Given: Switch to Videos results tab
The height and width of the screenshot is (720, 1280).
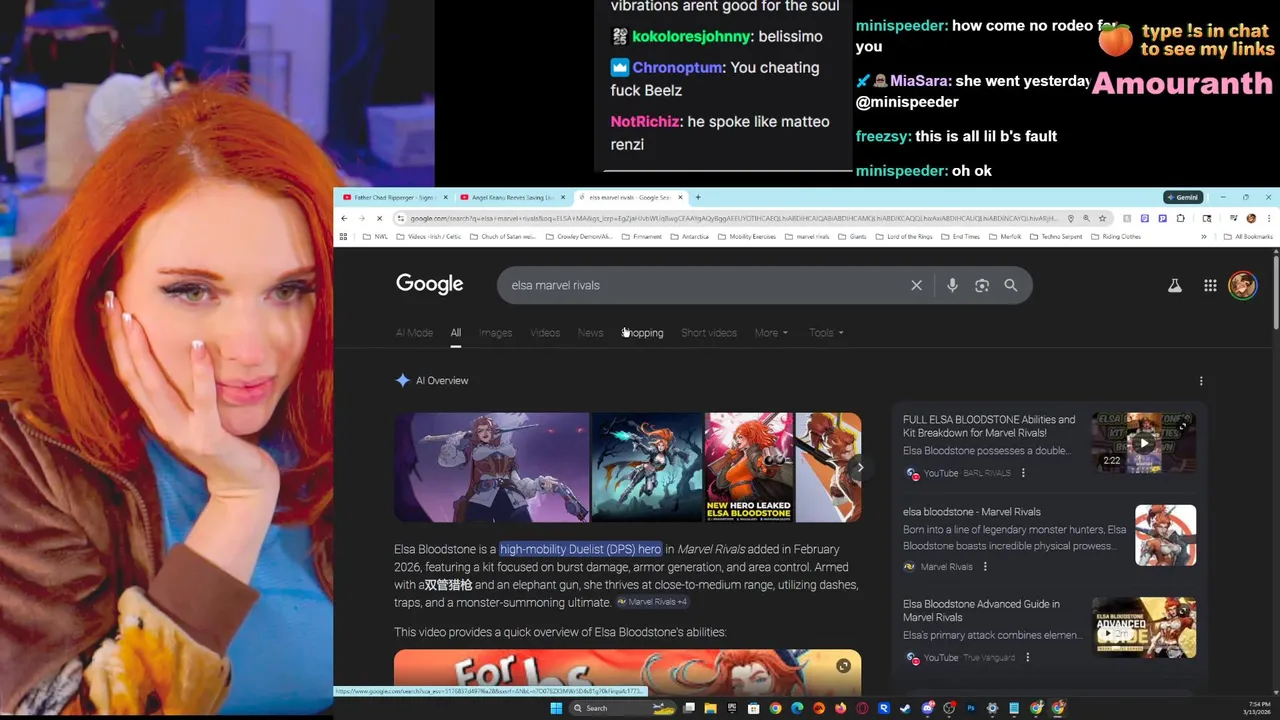Looking at the screenshot, I should pyautogui.click(x=545, y=333).
